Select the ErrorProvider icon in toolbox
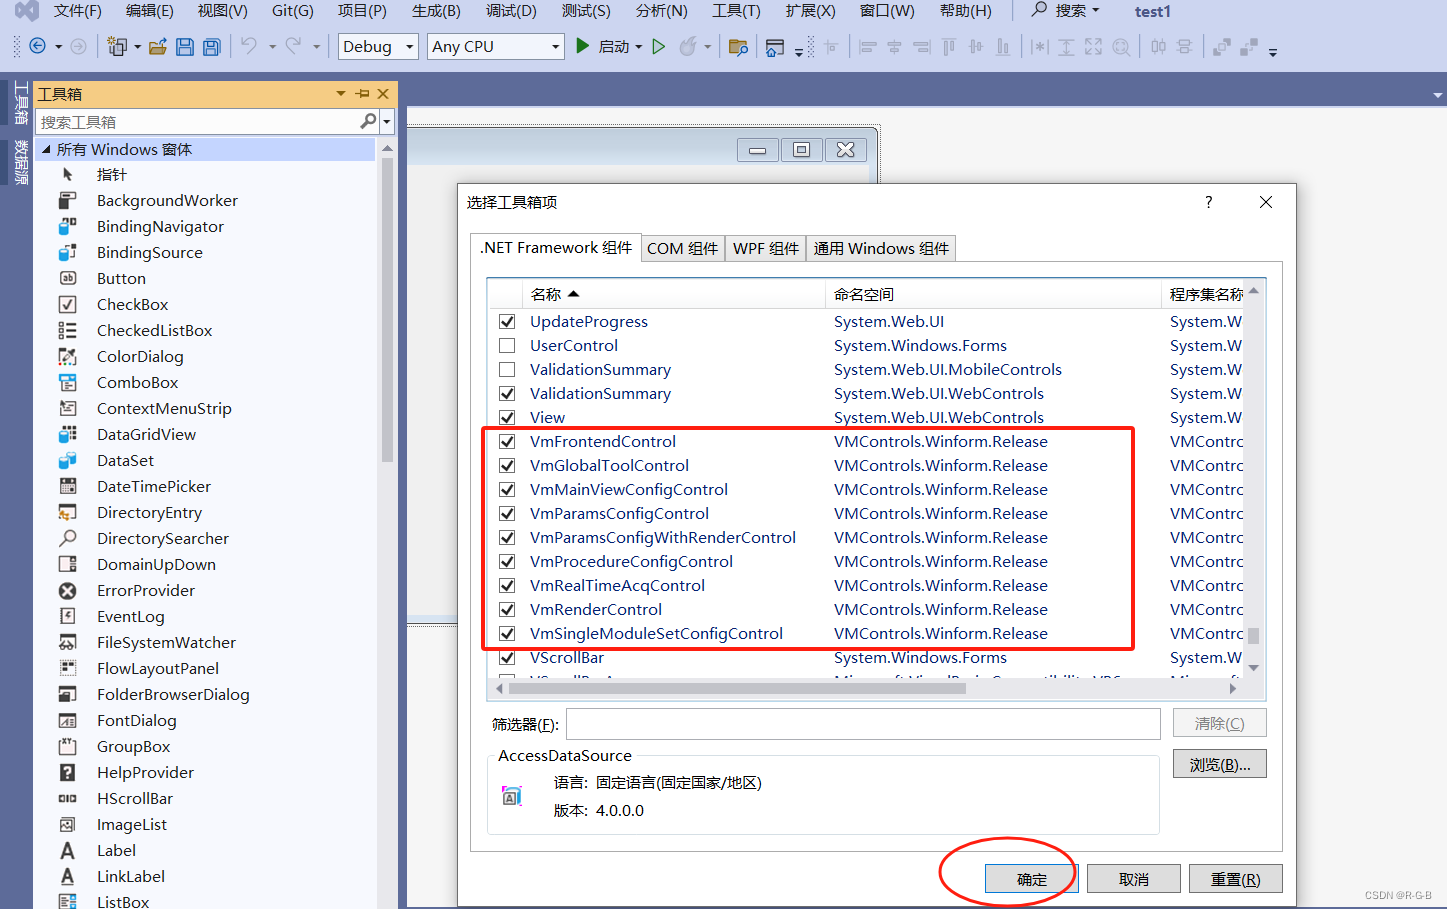Image resolution: width=1447 pixels, height=909 pixels. pos(68,590)
